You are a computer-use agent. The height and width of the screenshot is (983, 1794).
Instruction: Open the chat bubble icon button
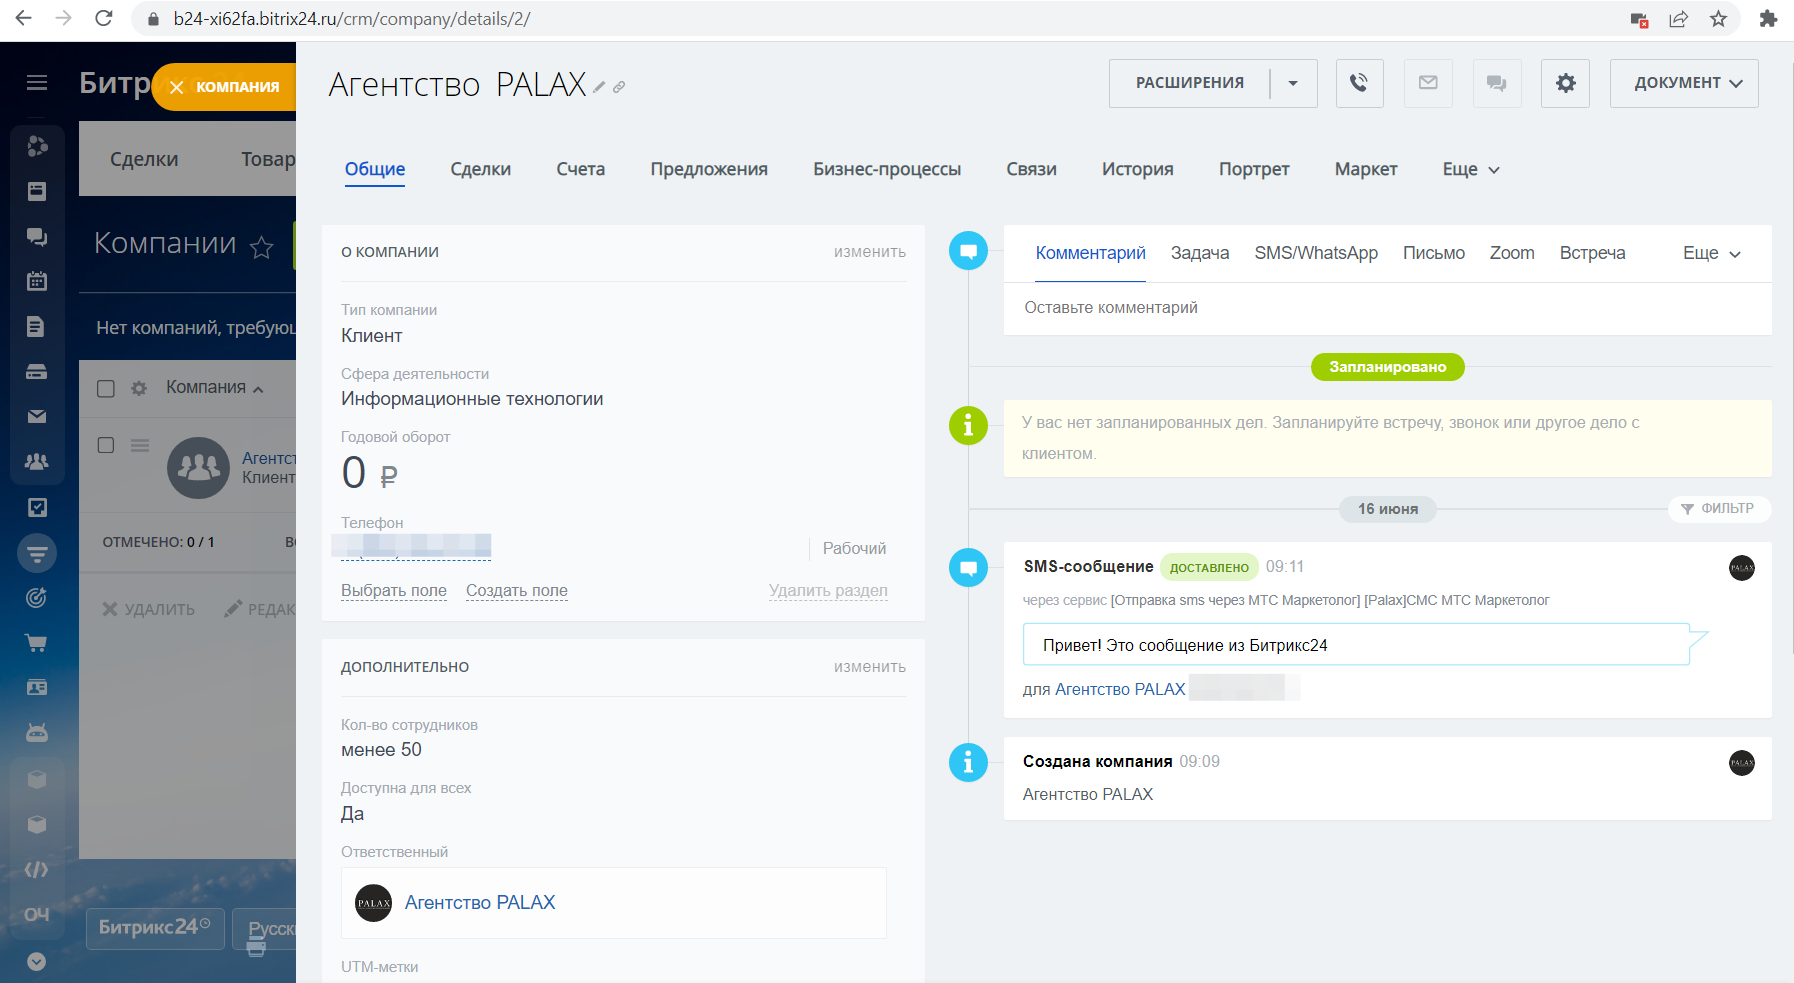click(x=1496, y=83)
